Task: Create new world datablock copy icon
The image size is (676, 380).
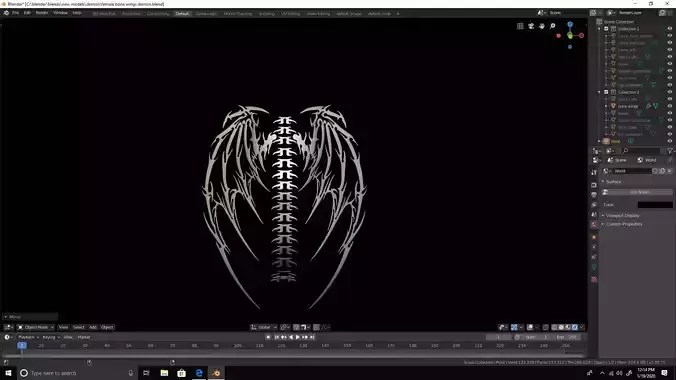Action: (662, 171)
